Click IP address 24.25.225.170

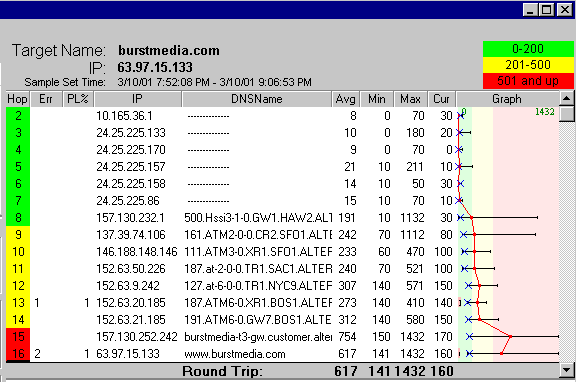click(131, 149)
